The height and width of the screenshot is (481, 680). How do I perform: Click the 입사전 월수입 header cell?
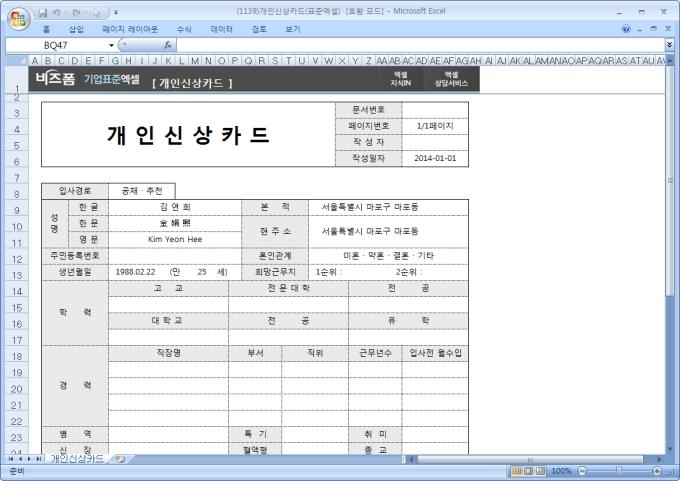click(x=435, y=353)
